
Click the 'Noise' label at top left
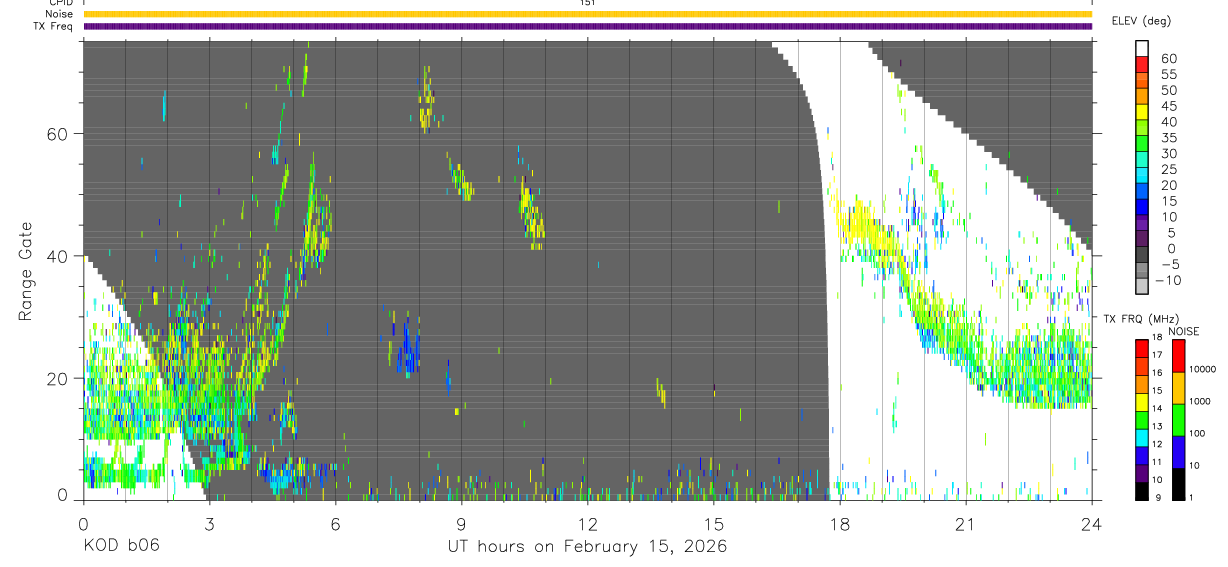pyautogui.click(x=58, y=14)
